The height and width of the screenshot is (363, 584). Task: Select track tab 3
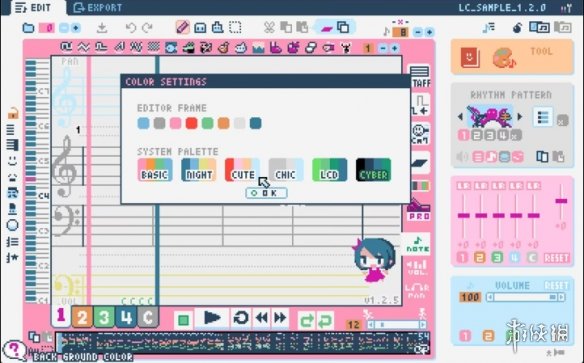(104, 317)
